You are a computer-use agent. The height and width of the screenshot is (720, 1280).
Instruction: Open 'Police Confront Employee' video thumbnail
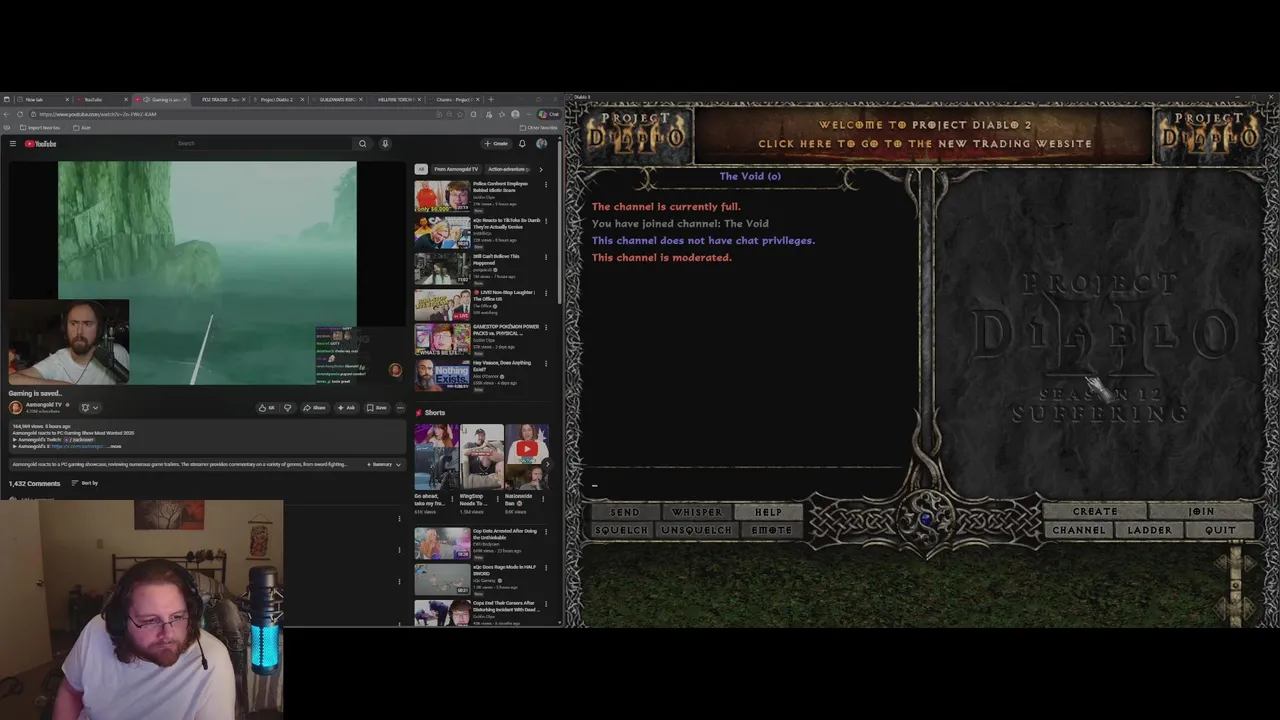[x=442, y=196]
